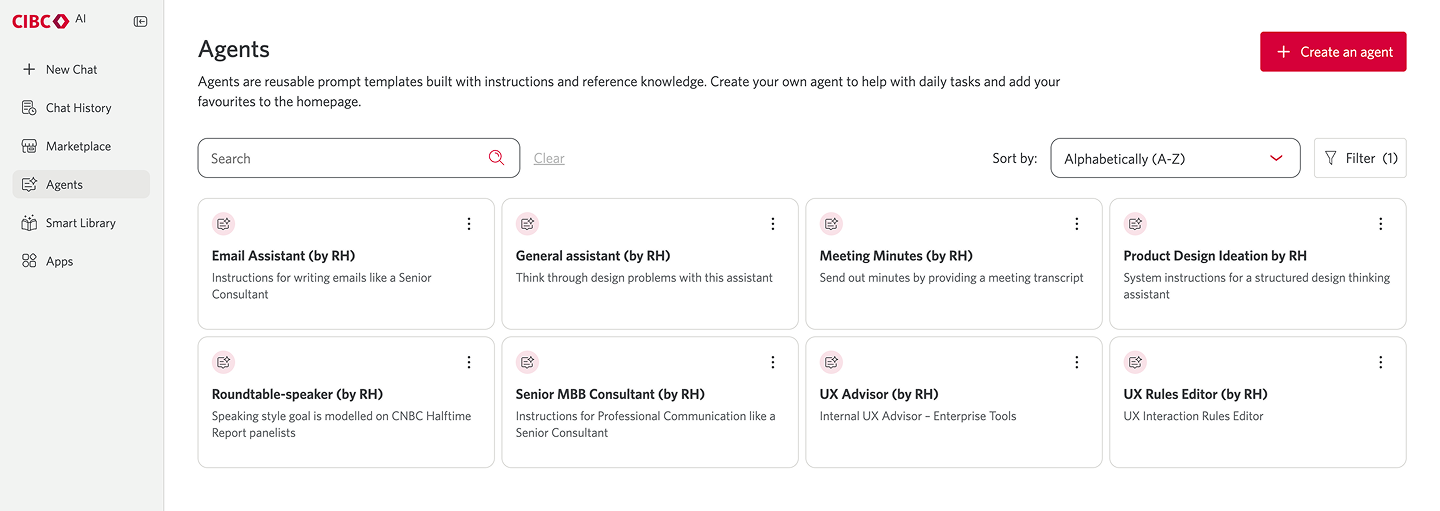Start a New Chat from the sidebar
This screenshot has width=1440, height=511.
coord(81,69)
